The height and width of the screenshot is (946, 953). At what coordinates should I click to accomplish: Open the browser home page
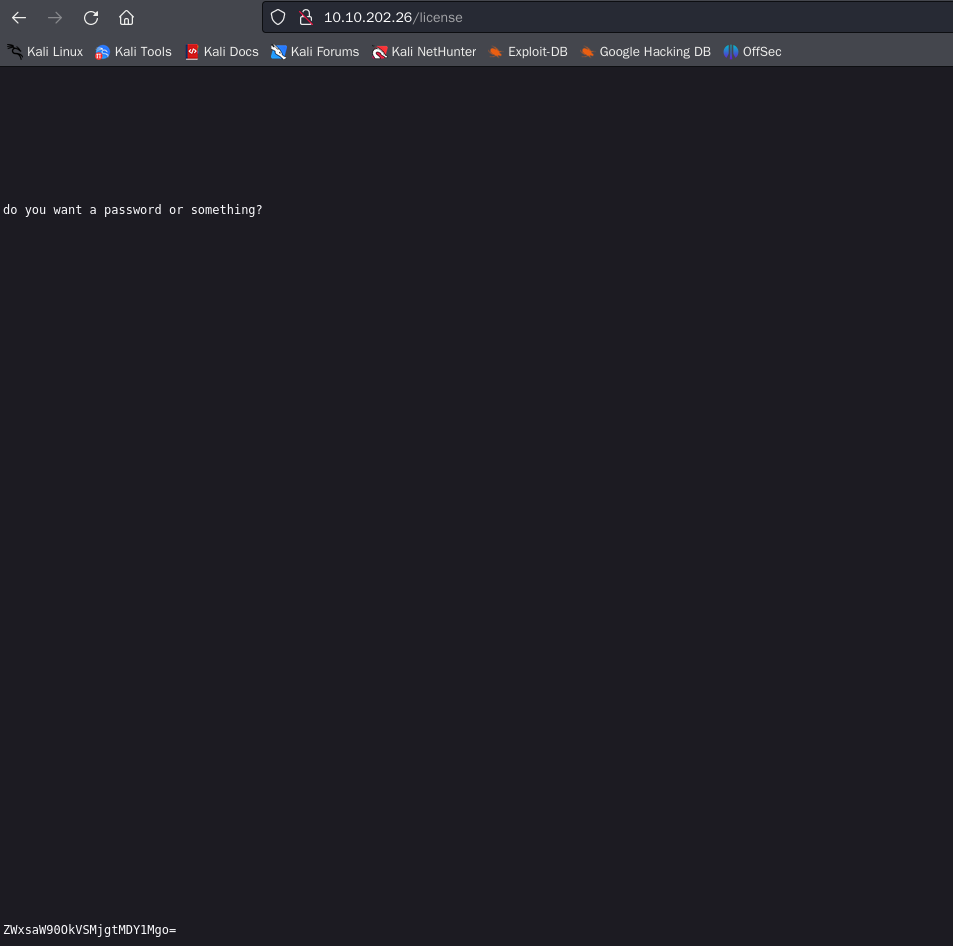[x=126, y=18]
